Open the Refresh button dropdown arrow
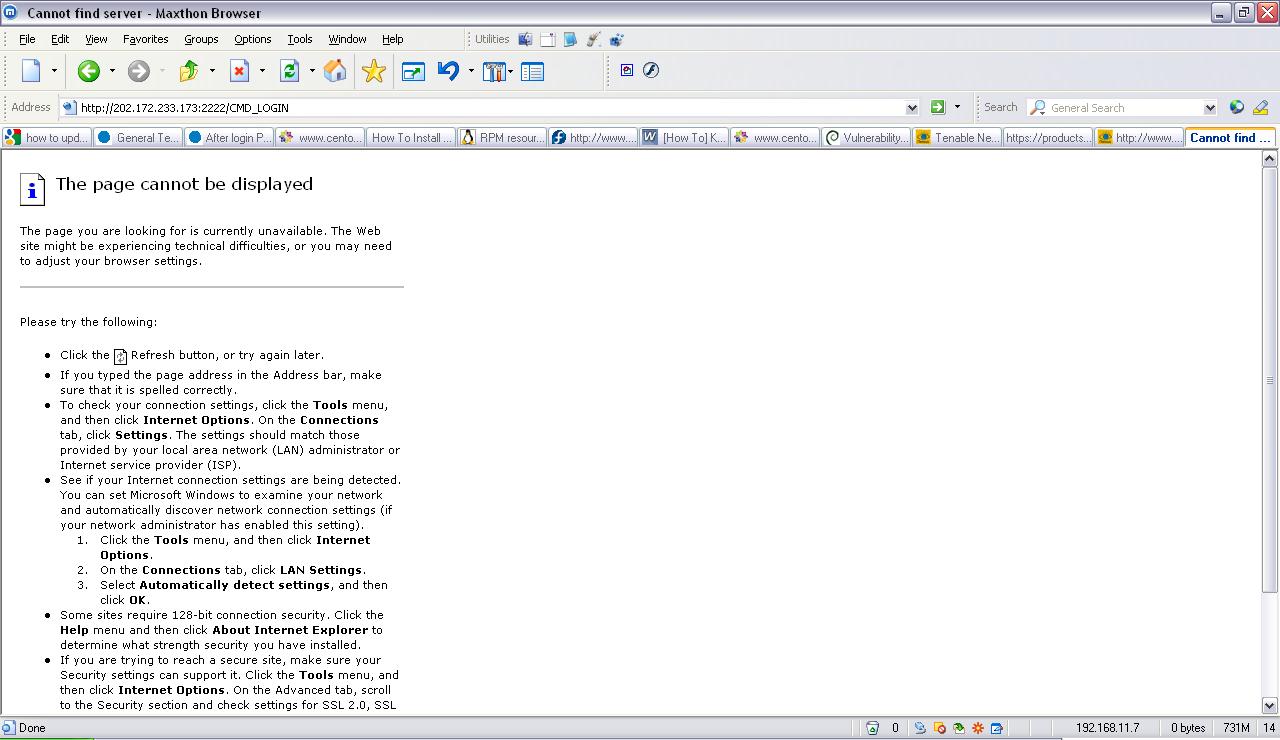1280x740 pixels. click(312, 71)
